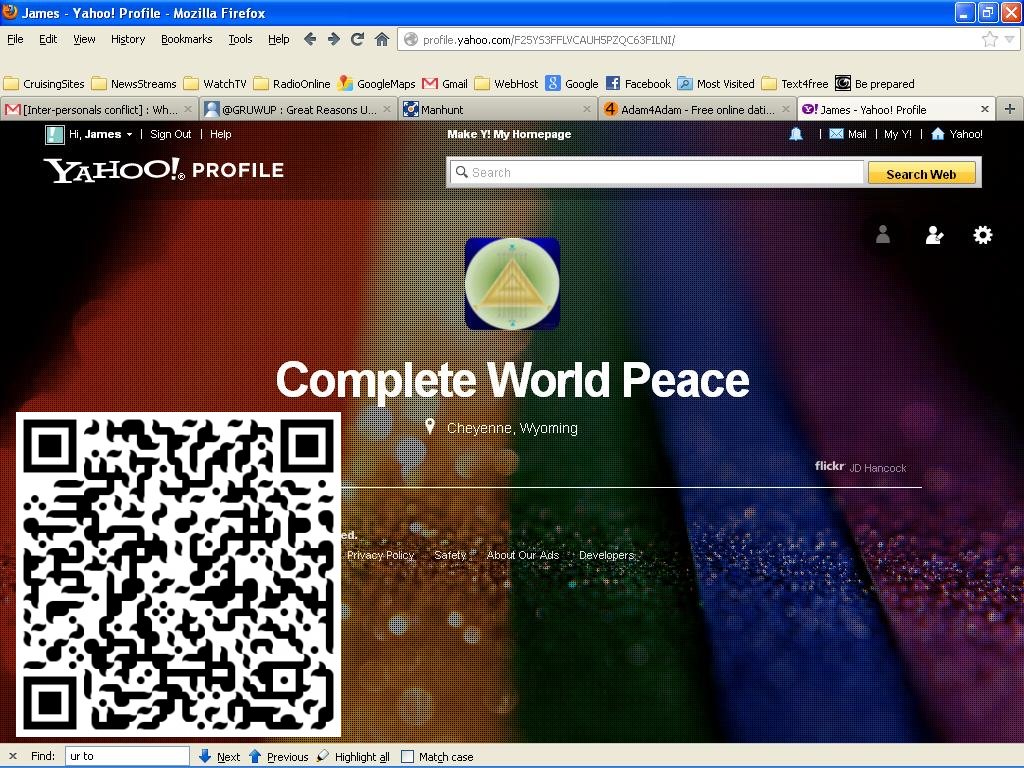
Task: Open the browser Home icon
Action: 382,39
